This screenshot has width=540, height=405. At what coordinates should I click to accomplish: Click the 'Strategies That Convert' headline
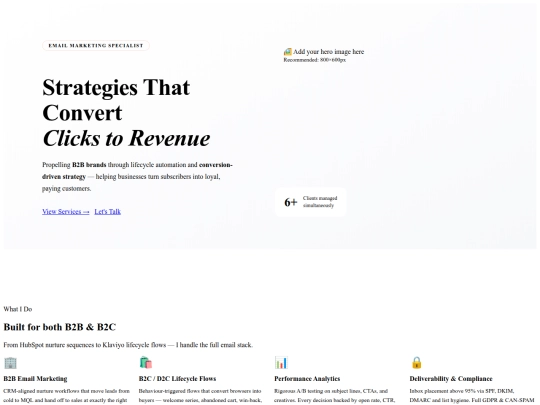(x=116, y=100)
